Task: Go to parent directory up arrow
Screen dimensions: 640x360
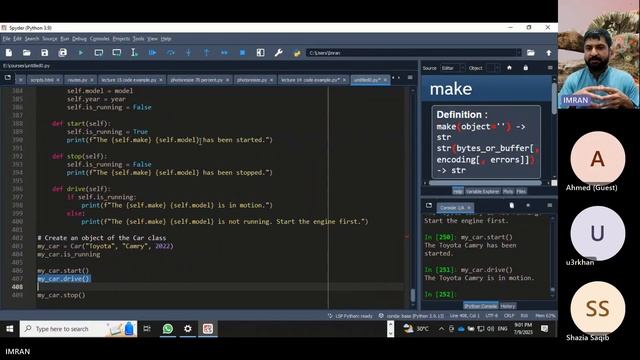Action: (549, 53)
